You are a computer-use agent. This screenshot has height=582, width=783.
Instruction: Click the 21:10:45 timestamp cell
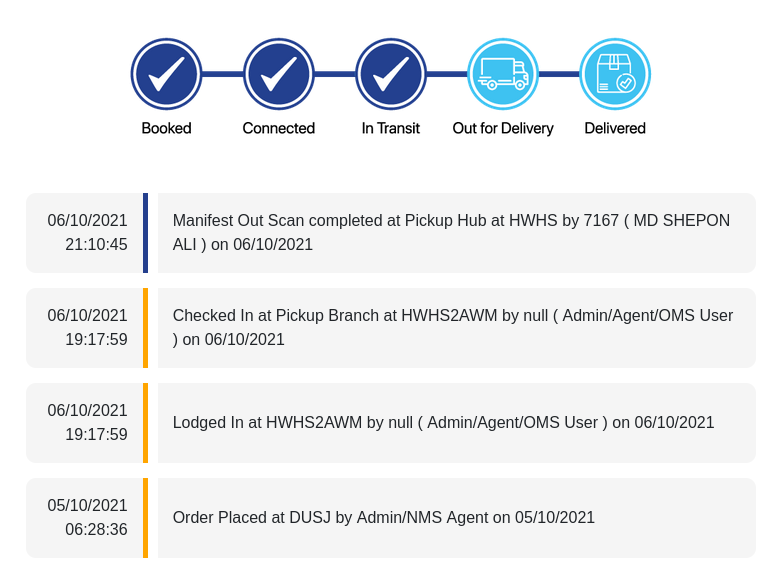point(96,244)
